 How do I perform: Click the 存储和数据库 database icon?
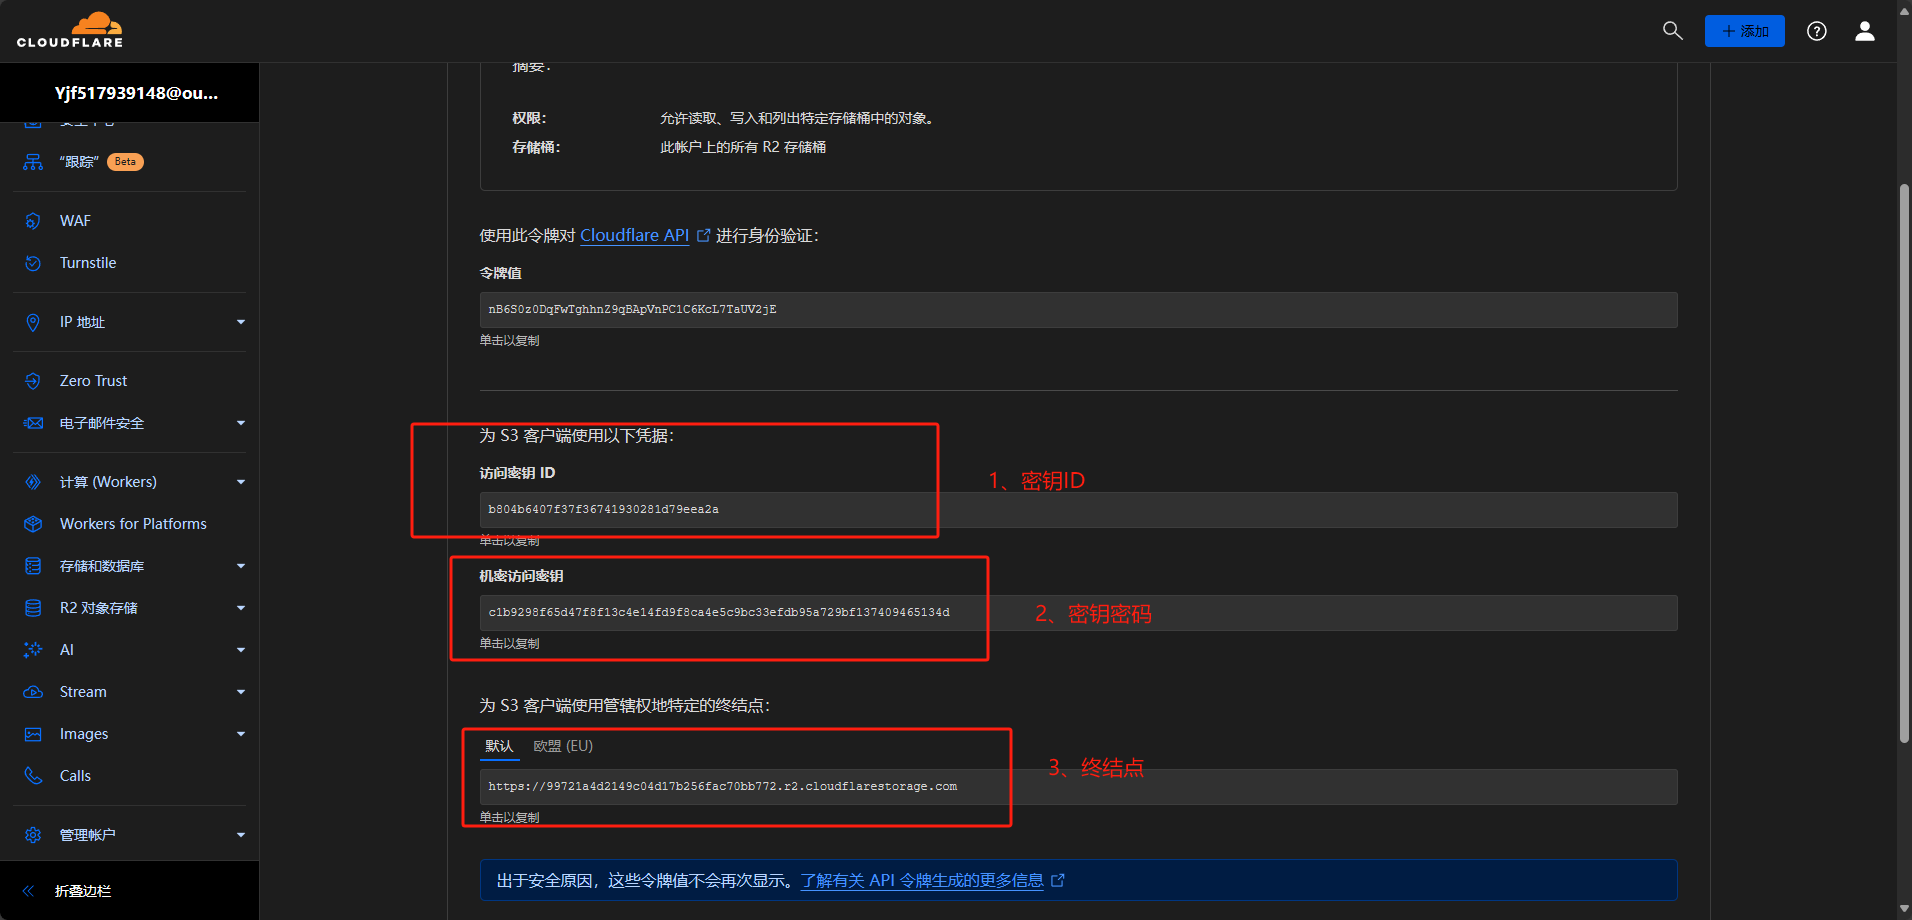pyautogui.click(x=33, y=566)
